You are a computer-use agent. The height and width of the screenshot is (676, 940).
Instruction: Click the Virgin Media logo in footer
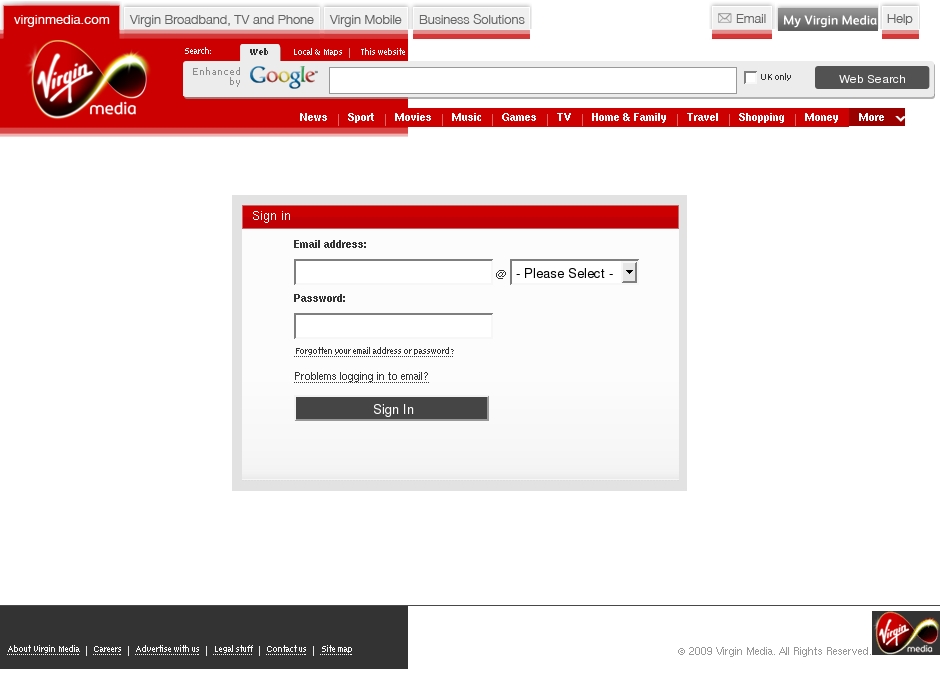906,633
